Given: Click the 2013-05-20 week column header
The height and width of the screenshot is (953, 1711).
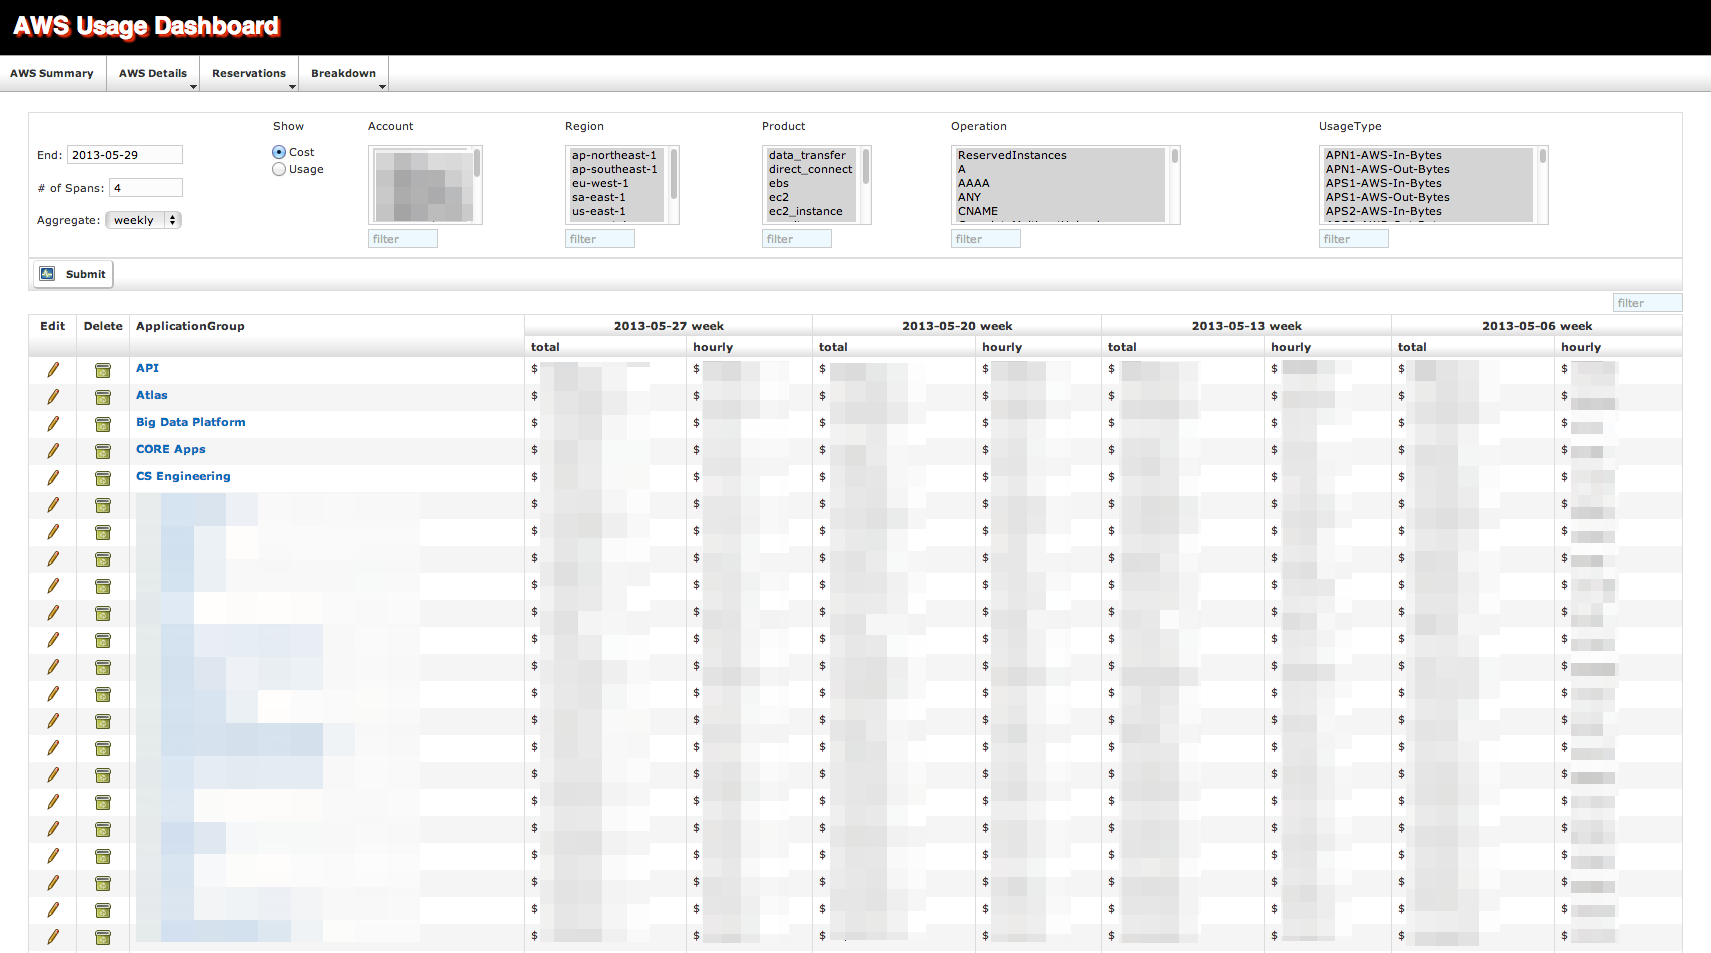Looking at the screenshot, I should 957,326.
